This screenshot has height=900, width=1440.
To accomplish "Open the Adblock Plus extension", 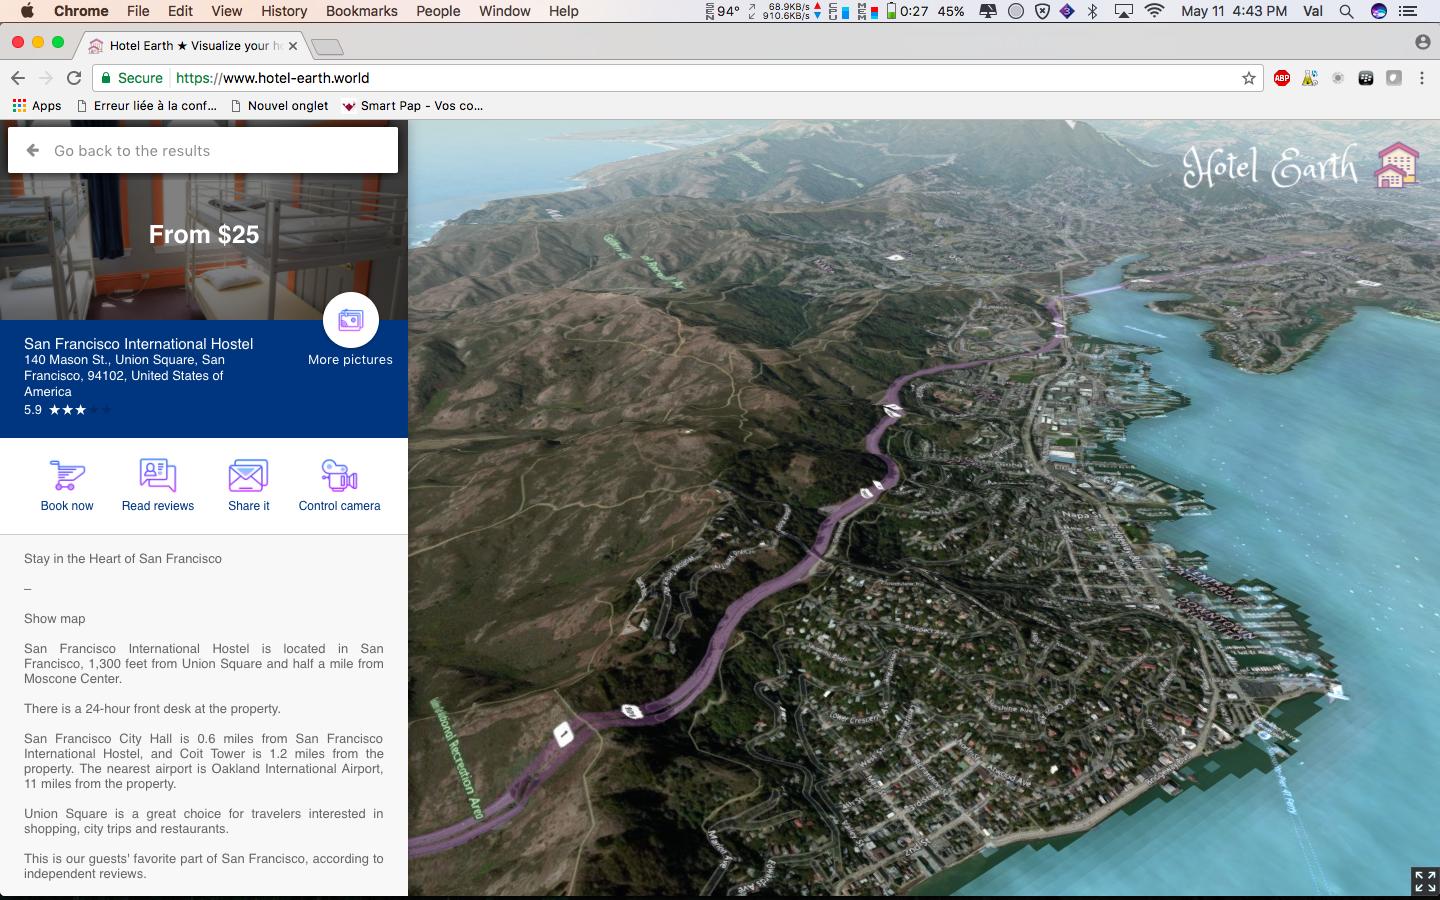I will (x=1282, y=78).
